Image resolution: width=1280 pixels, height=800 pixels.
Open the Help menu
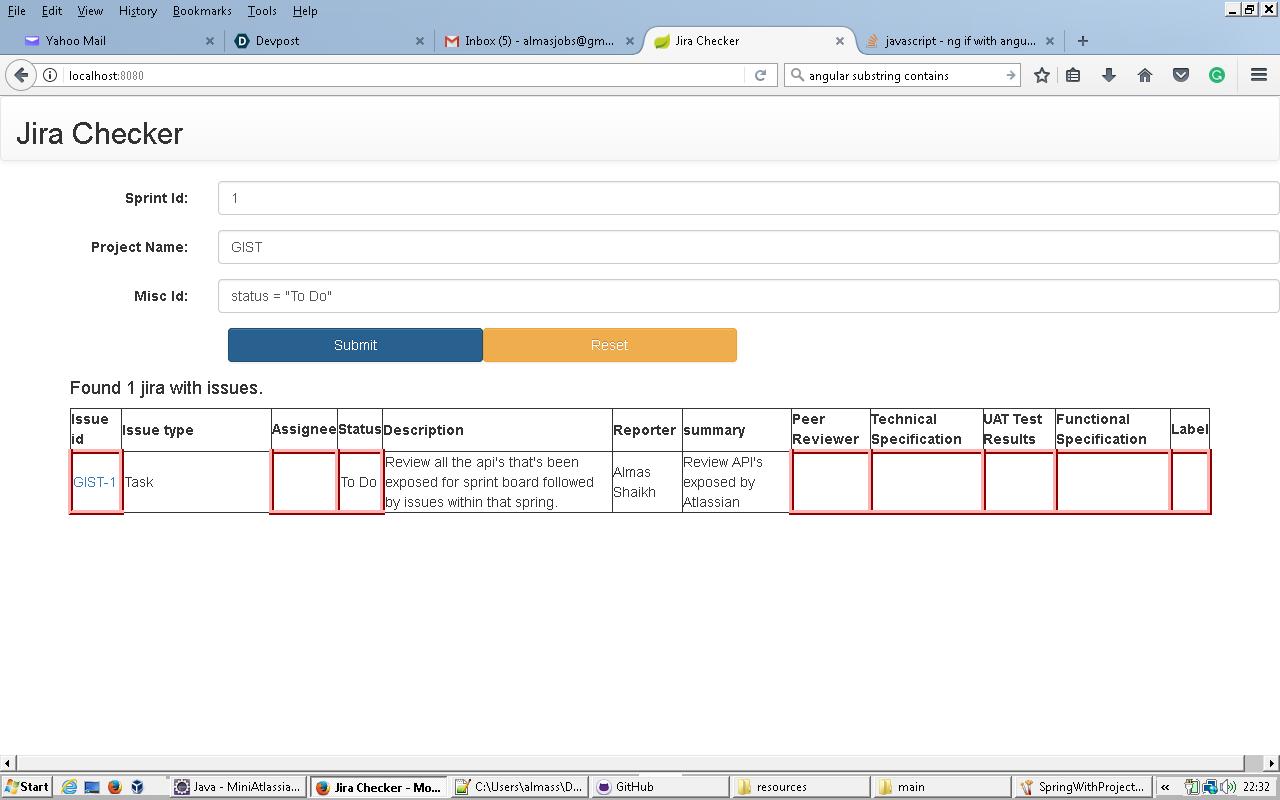coord(305,10)
